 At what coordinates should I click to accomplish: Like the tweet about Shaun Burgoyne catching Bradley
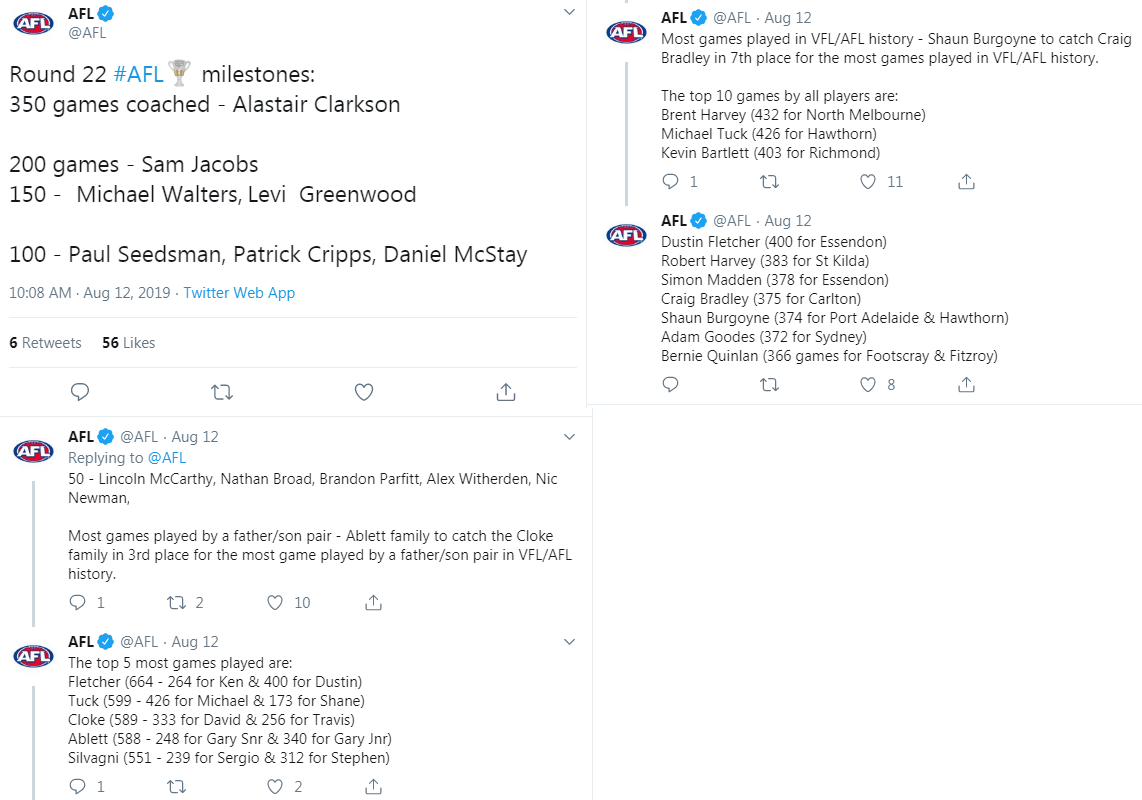point(867,181)
